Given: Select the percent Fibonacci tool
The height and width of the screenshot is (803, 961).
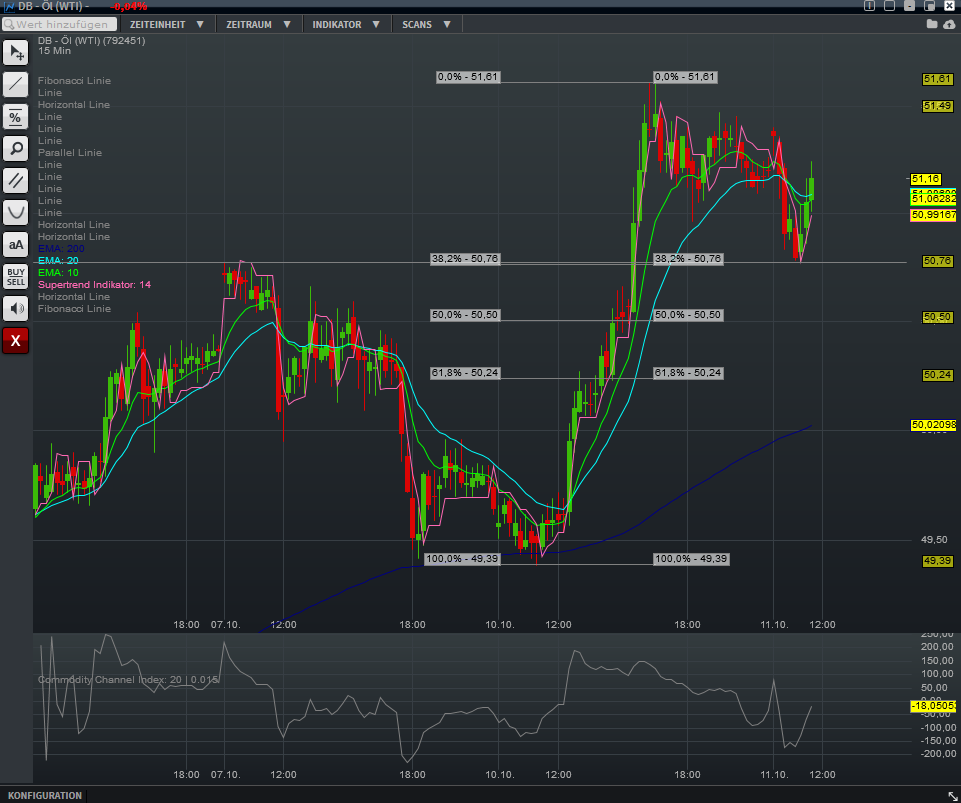Looking at the screenshot, I should coord(15,116).
